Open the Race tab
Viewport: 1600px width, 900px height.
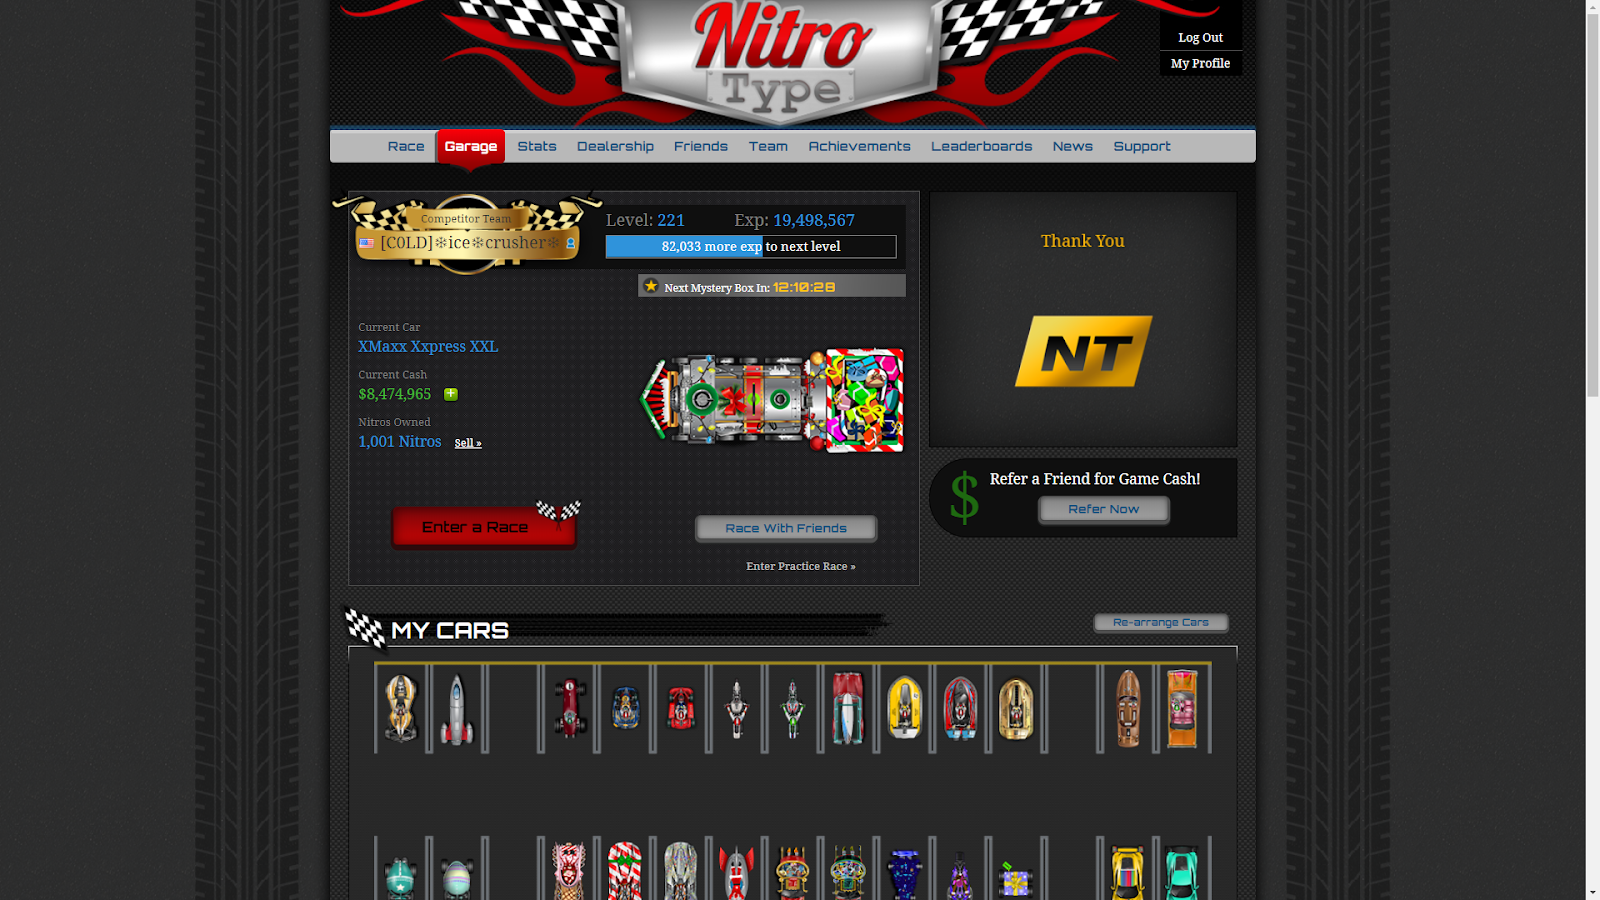pos(406,146)
